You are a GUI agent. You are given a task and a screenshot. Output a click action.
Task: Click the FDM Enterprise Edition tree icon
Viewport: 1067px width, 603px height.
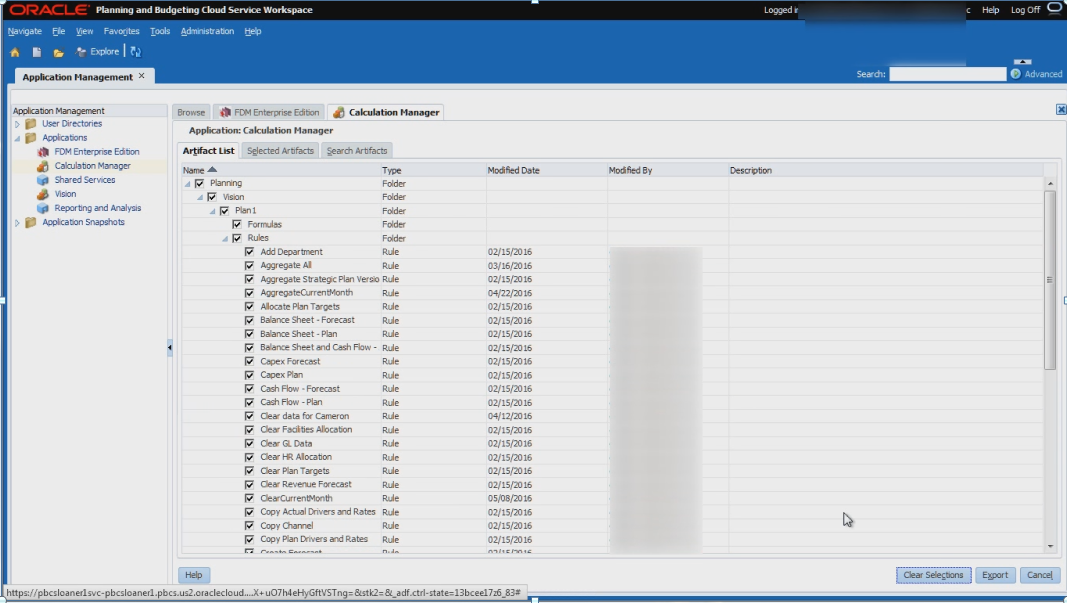click(43, 152)
